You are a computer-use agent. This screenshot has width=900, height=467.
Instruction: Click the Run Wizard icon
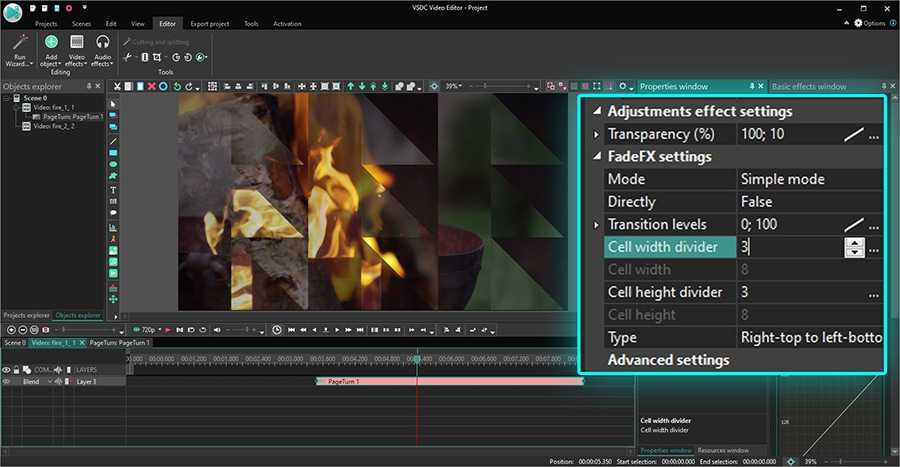[19, 43]
